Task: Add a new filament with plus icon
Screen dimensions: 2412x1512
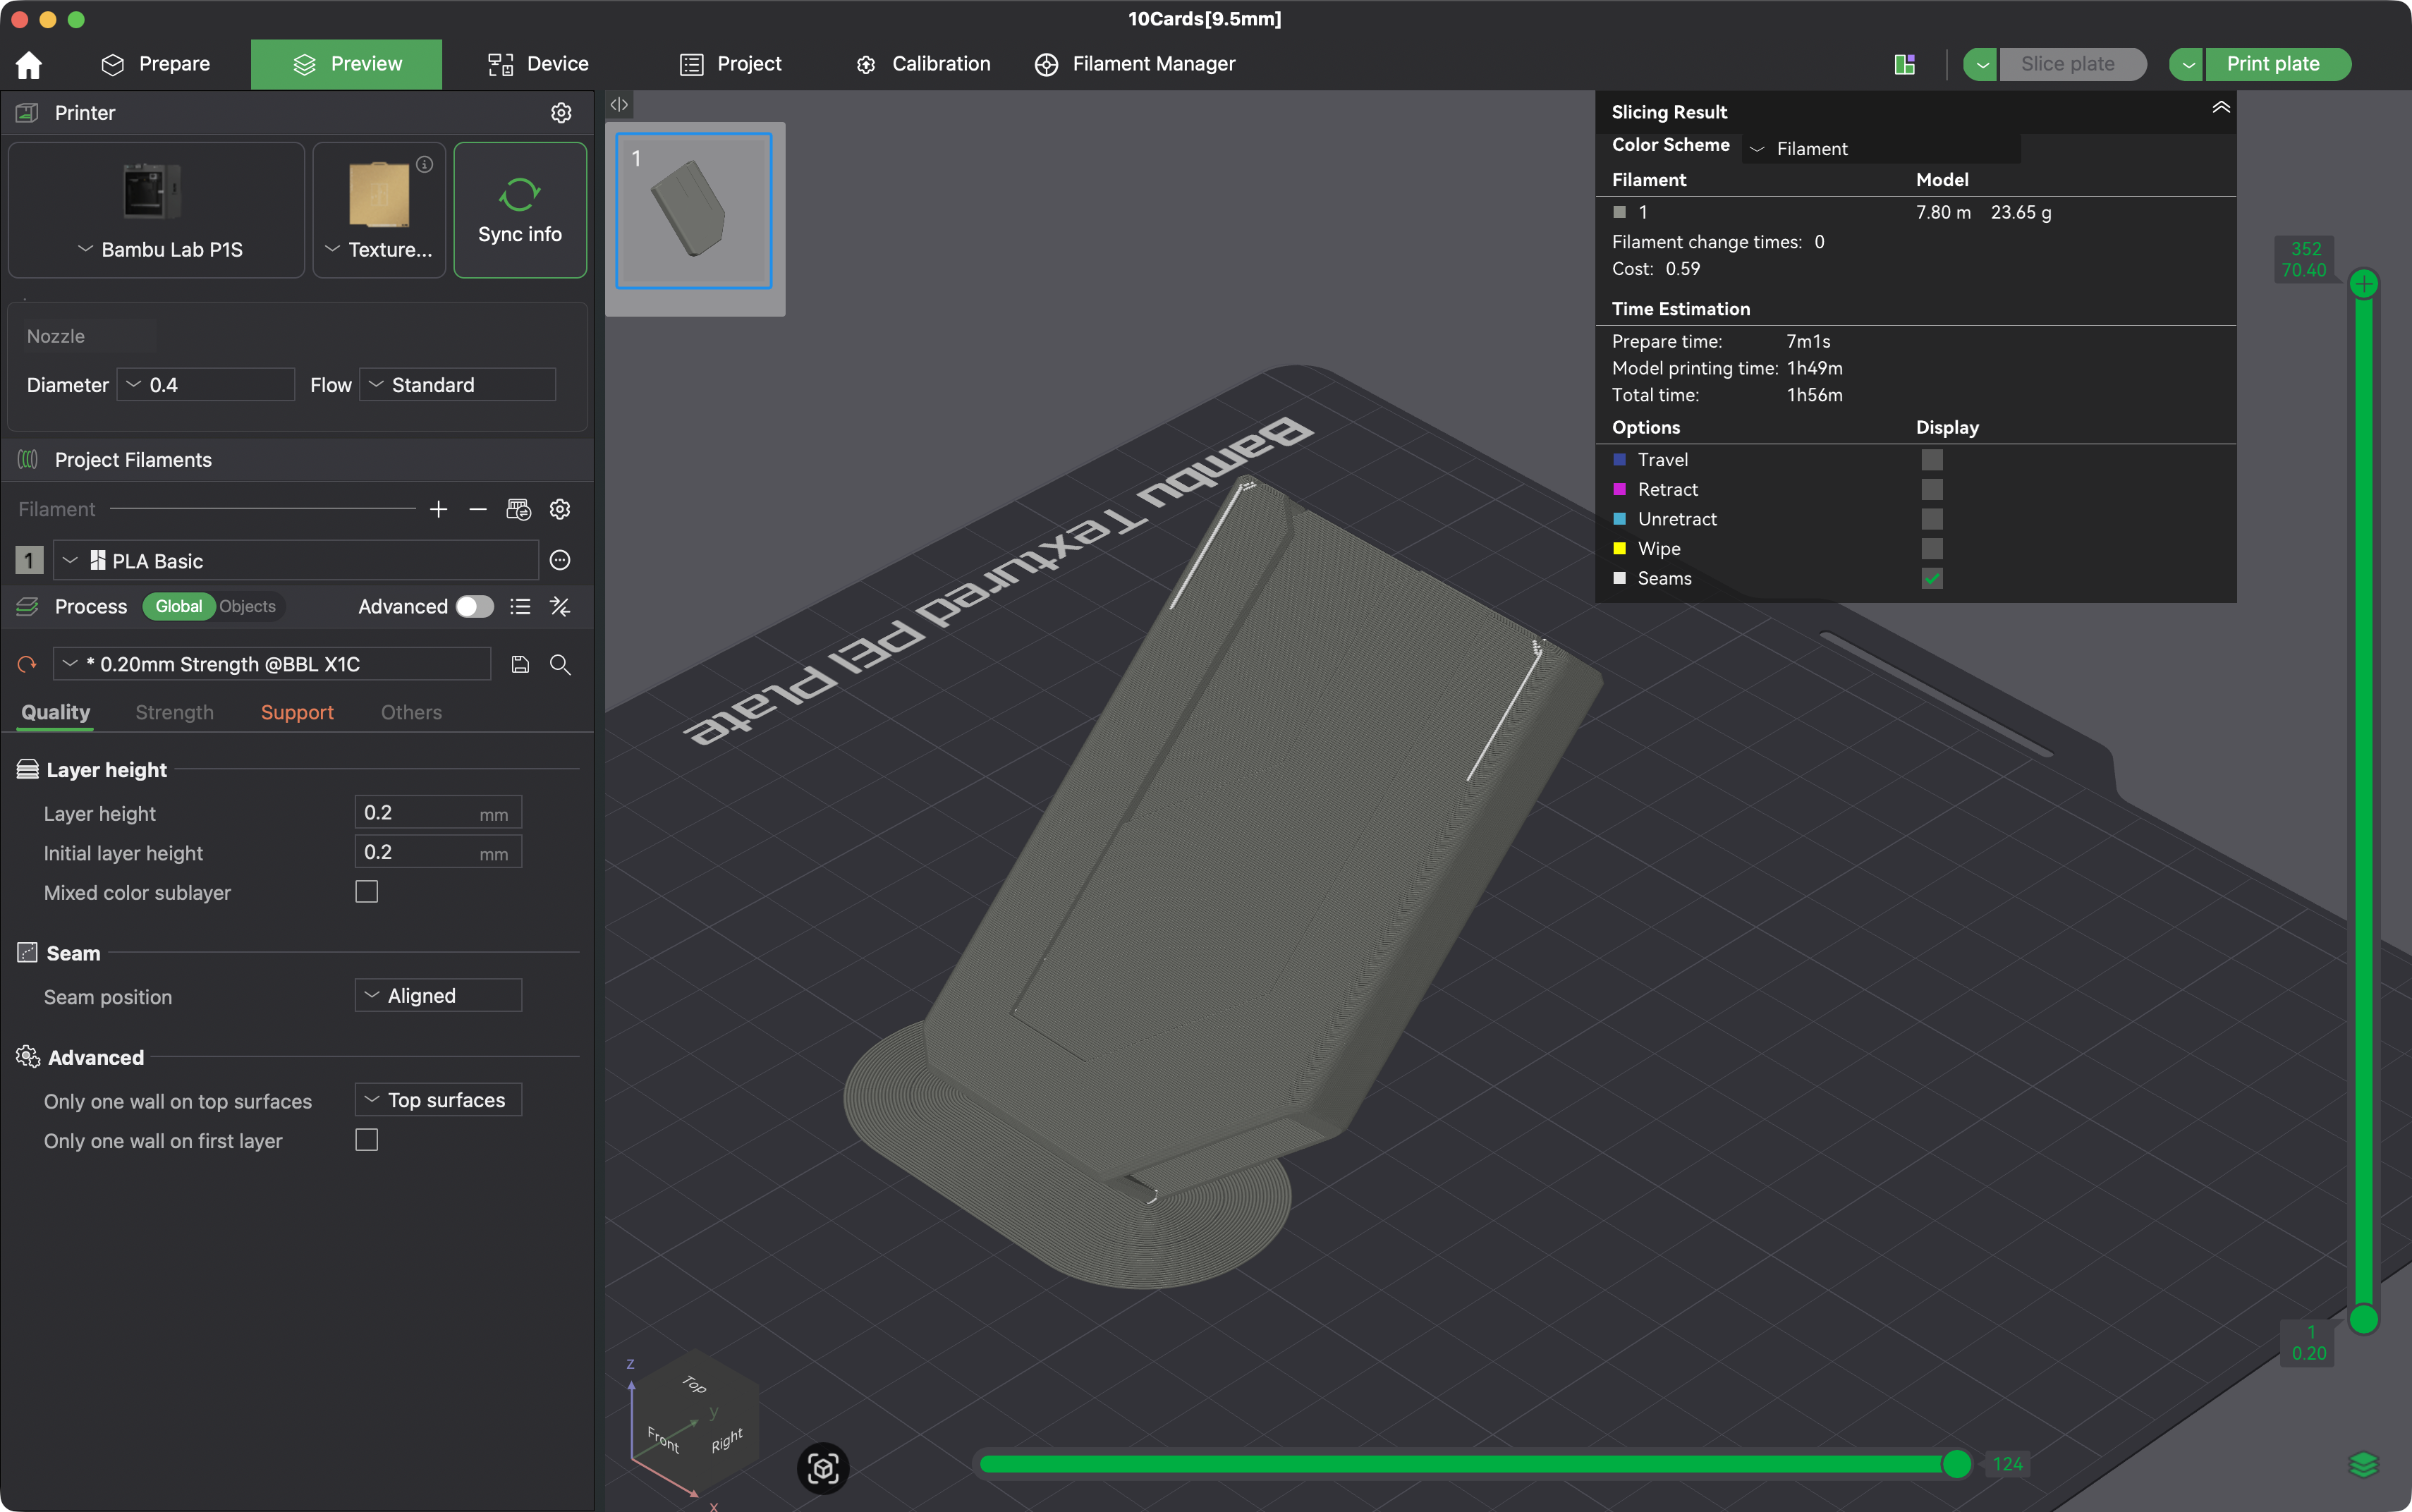Action: pyautogui.click(x=438, y=510)
